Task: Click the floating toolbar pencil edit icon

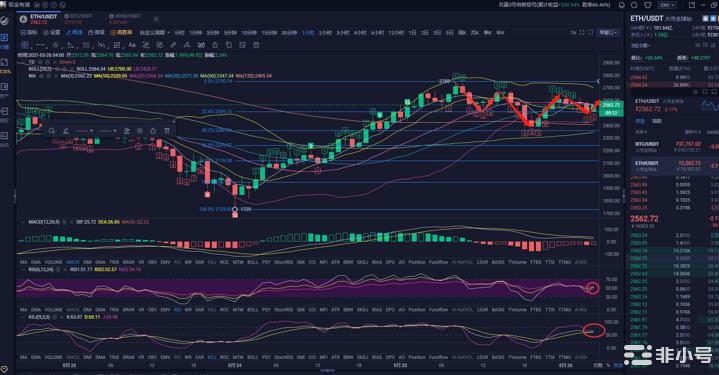Action: pyautogui.click(x=66, y=131)
